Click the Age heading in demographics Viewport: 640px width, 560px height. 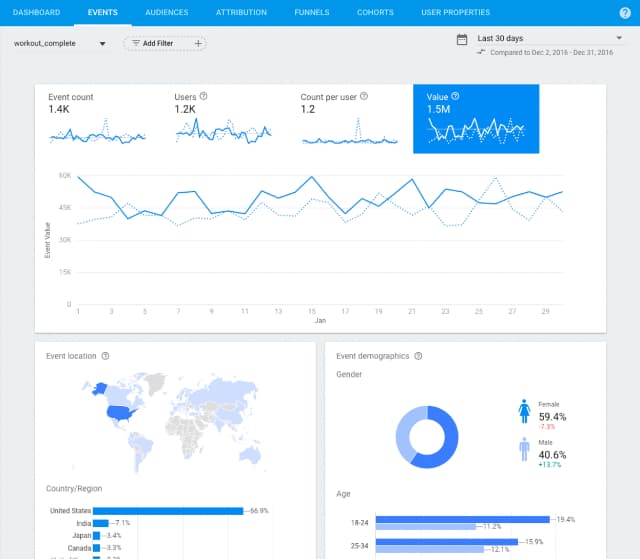pos(343,494)
